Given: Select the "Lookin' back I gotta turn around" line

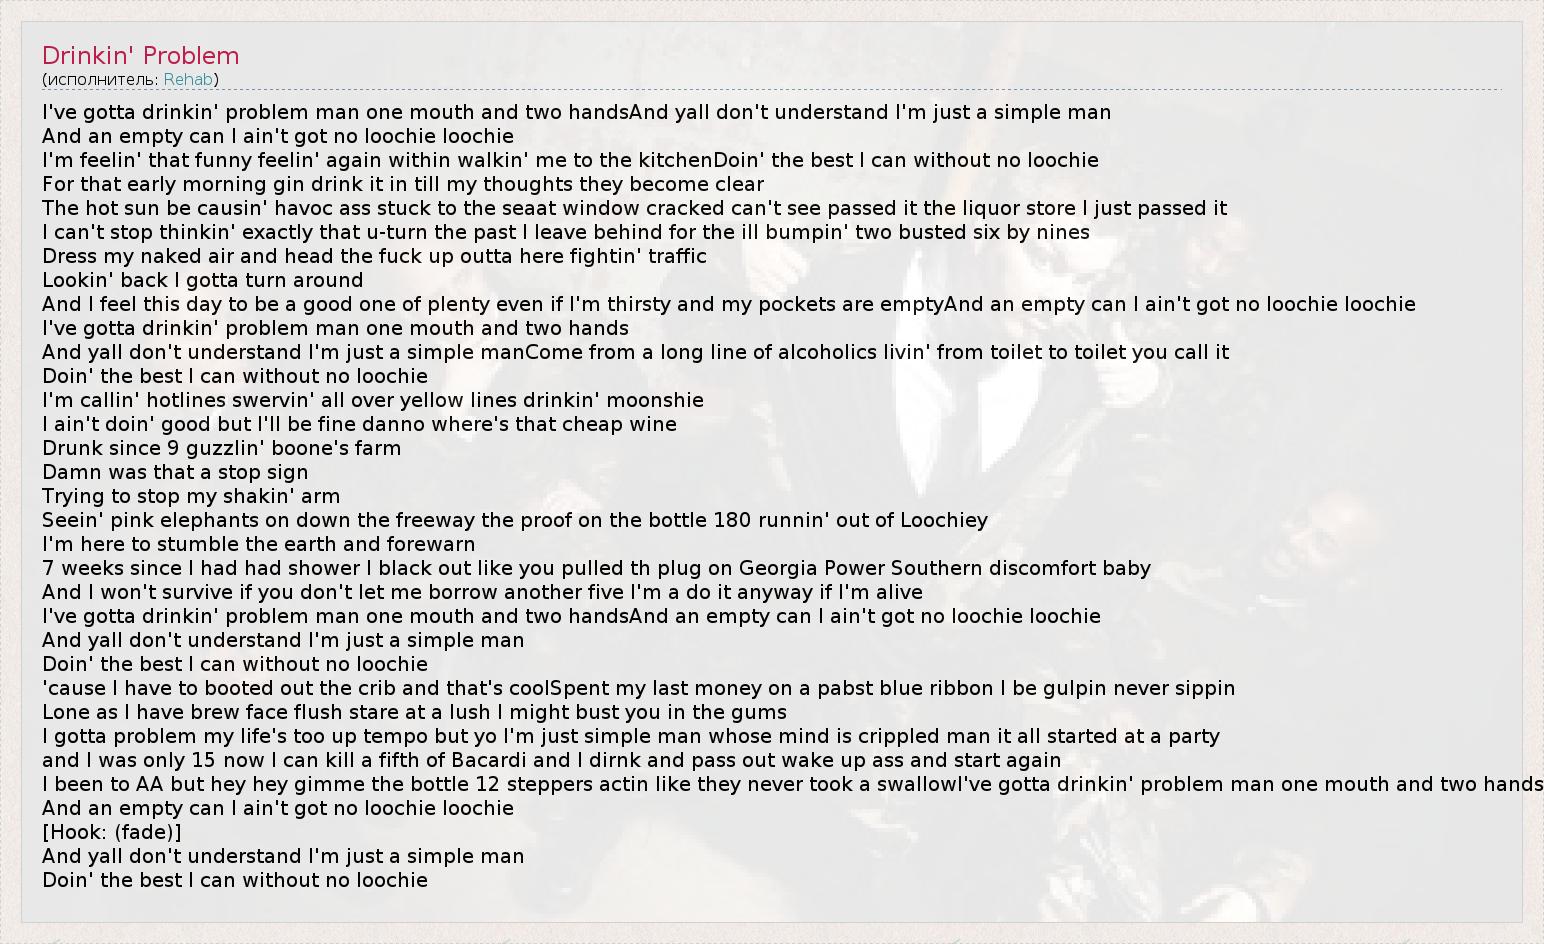Looking at the screenshot, I should (x=203, y=280).
